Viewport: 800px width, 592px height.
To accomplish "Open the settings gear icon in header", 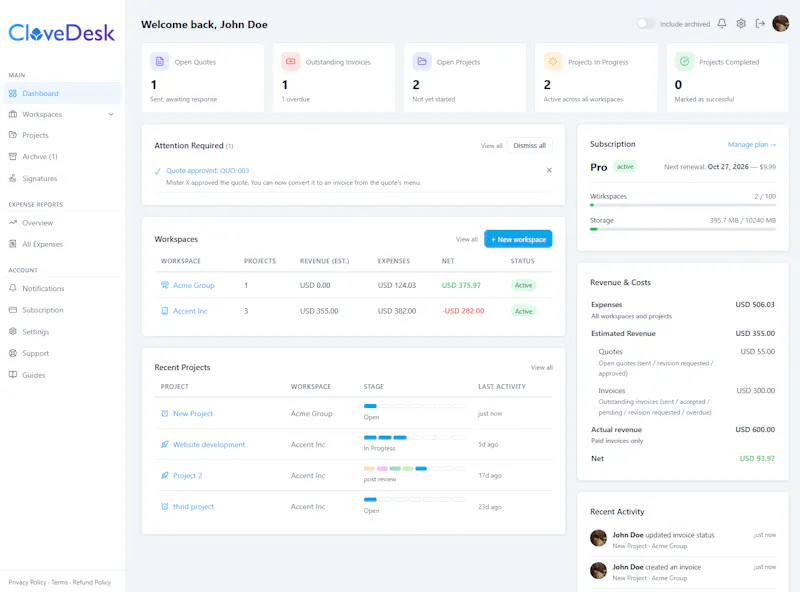I will coord(741,23).
